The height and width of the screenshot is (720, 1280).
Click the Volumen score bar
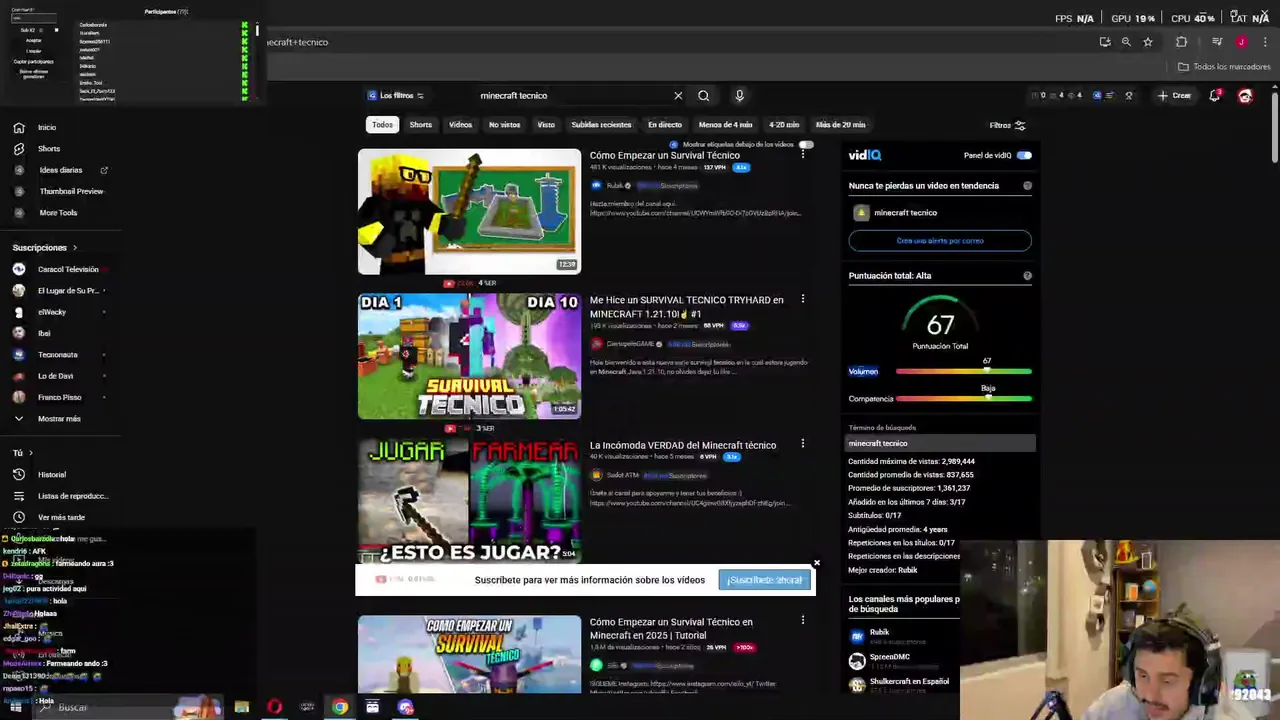(x=963, y=372)
